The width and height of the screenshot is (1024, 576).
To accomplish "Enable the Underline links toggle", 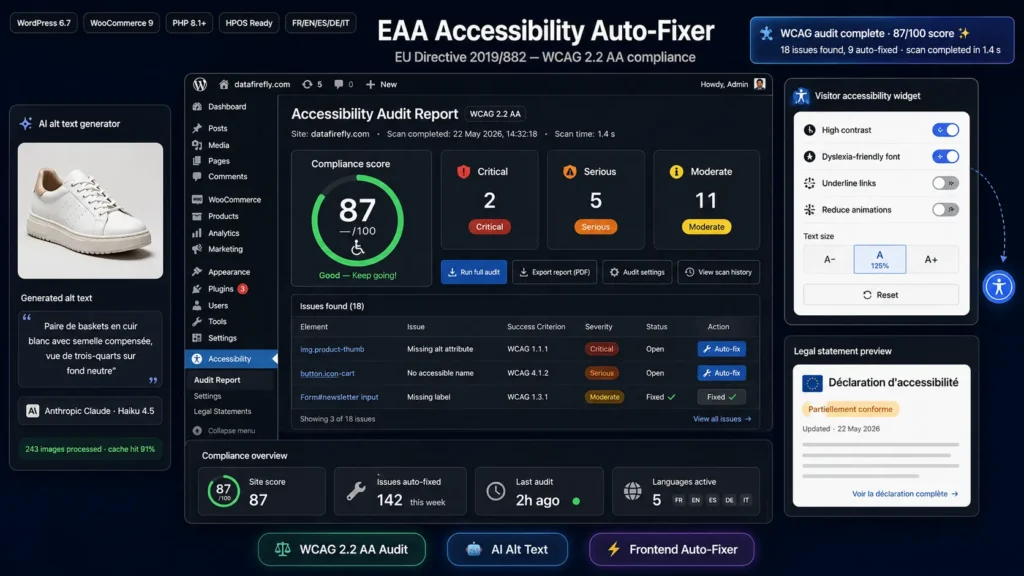I will (x=945, y=184).
